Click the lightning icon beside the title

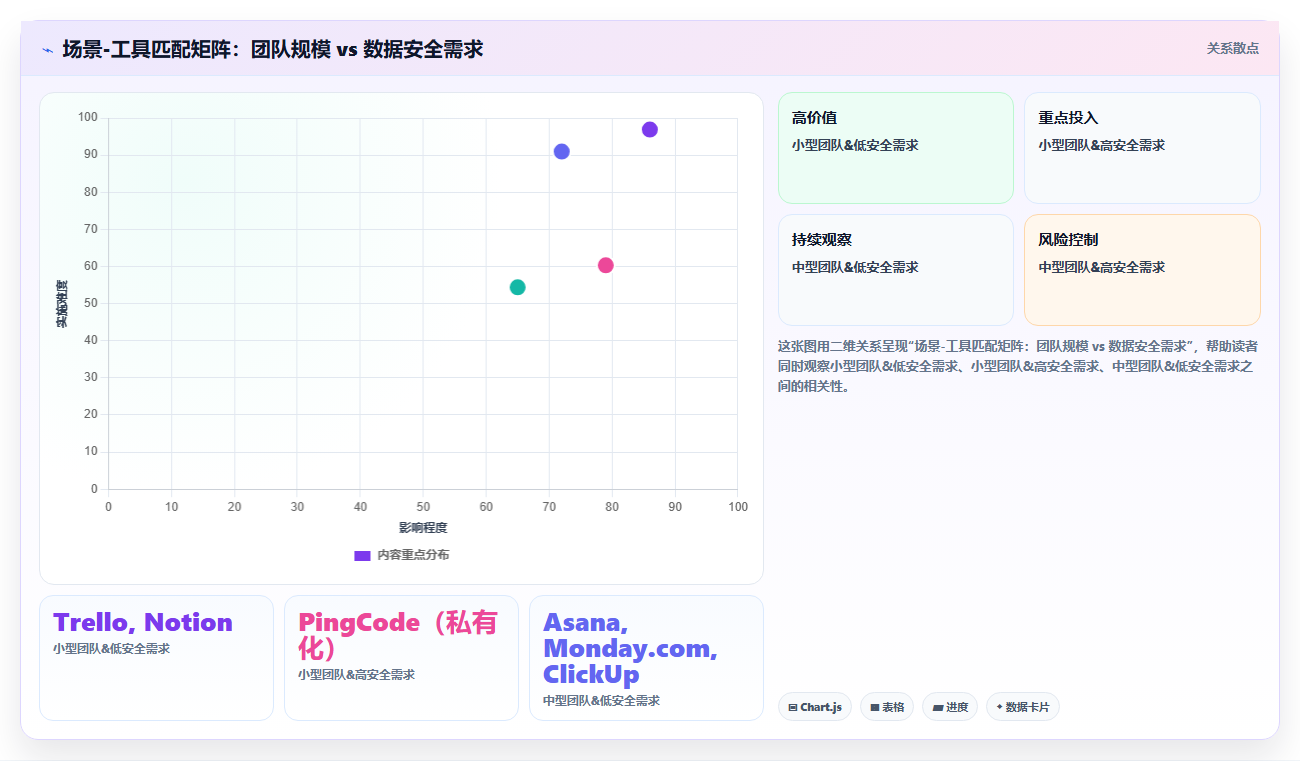tap(47, 49)
